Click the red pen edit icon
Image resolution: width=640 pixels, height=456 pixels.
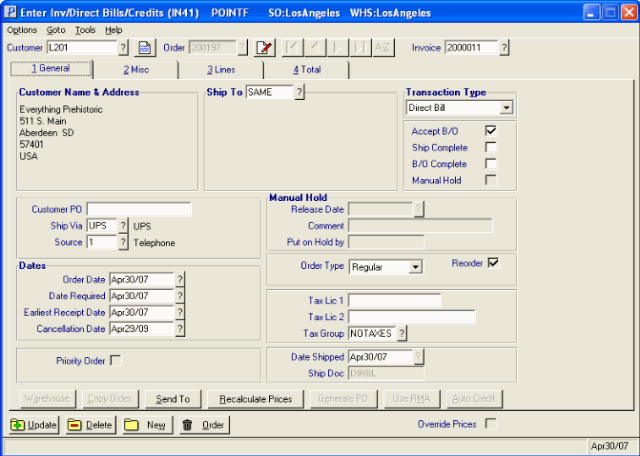pyautogui.click(x=264, y=48)
